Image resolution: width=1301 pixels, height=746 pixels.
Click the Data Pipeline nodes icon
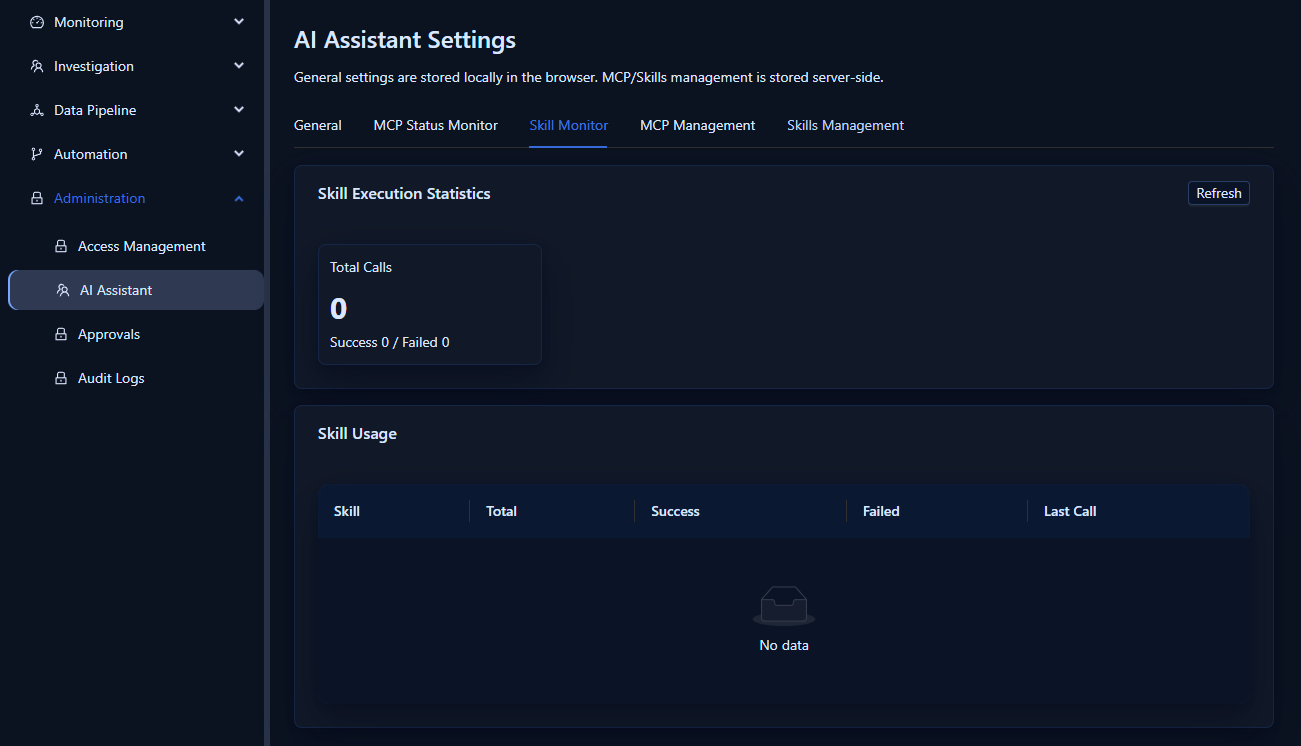pyautogui.click(x=37, y=110)
